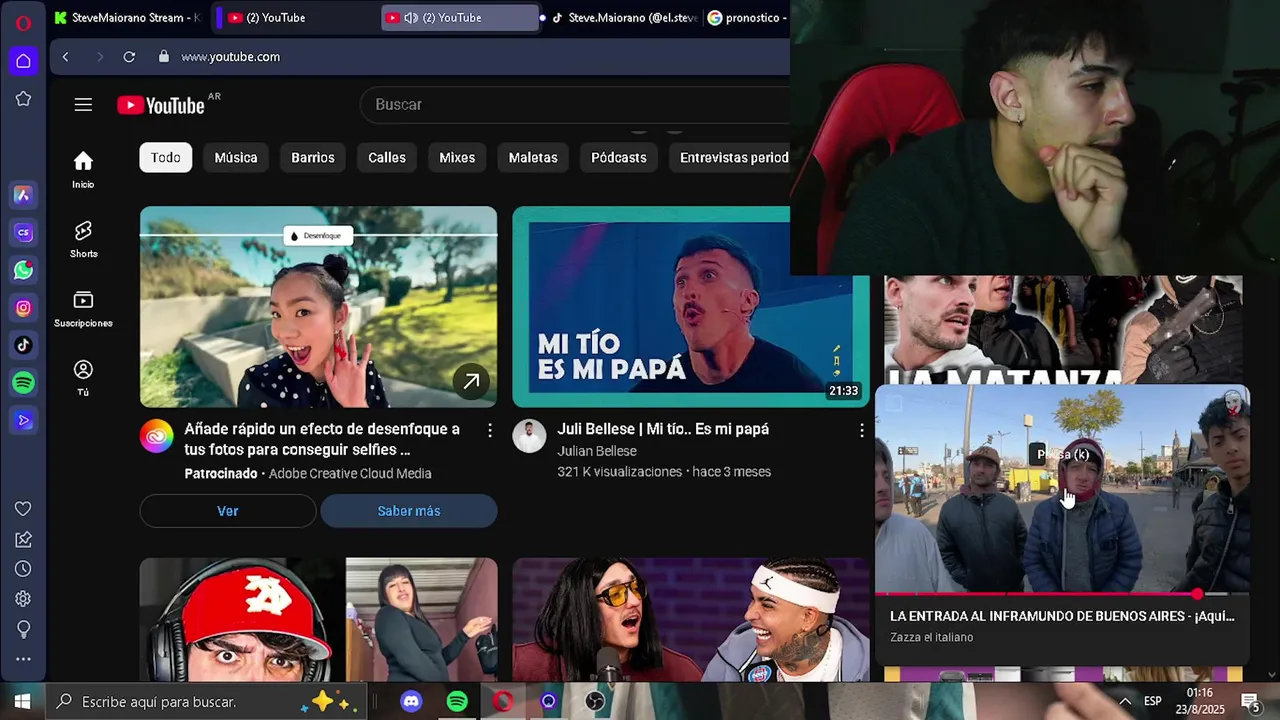
Task: Select the Todo filter chip
Action: tap(166, 157)
